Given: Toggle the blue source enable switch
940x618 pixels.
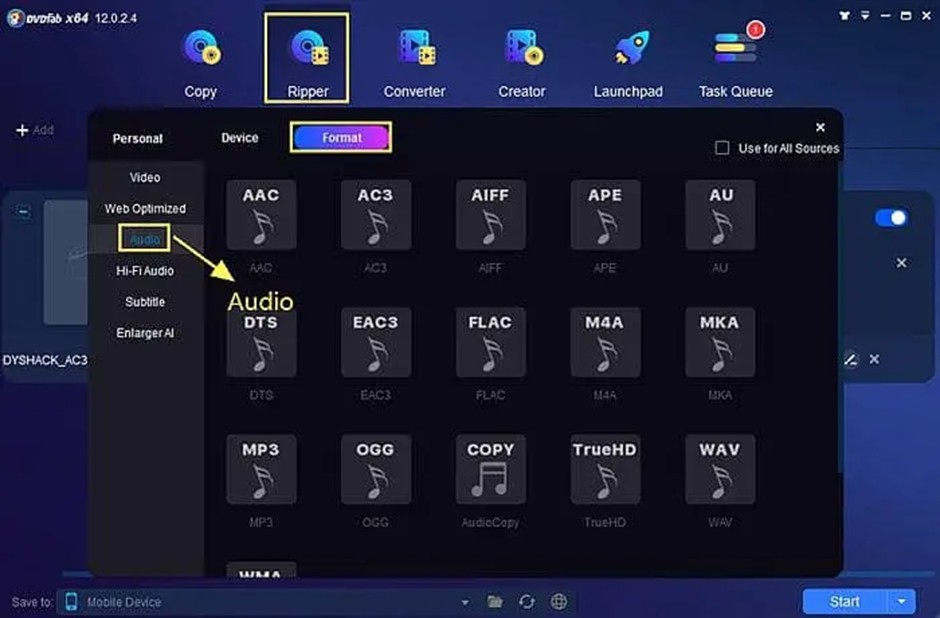Looking at the screenshot, I should click(891, 218).
